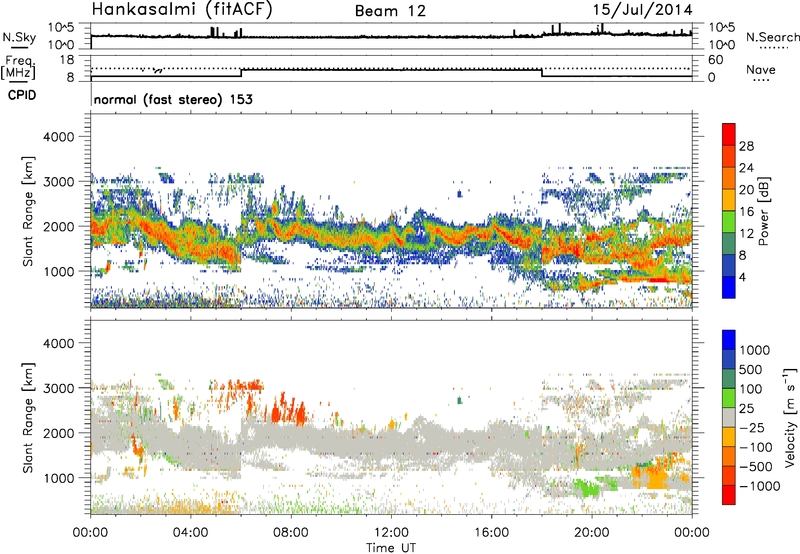Click the '4000' tick of power panel
The width and height of the screenshot is (800, 554).
click(x=58, y=137)
